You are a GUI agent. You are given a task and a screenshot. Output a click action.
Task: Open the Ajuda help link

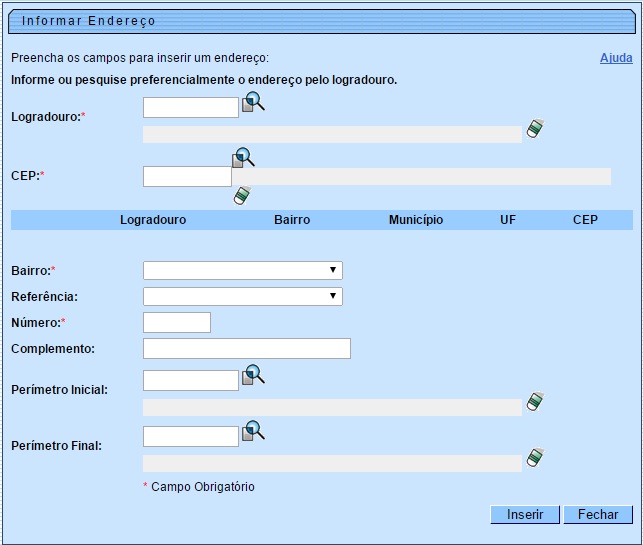click(615, 58)
